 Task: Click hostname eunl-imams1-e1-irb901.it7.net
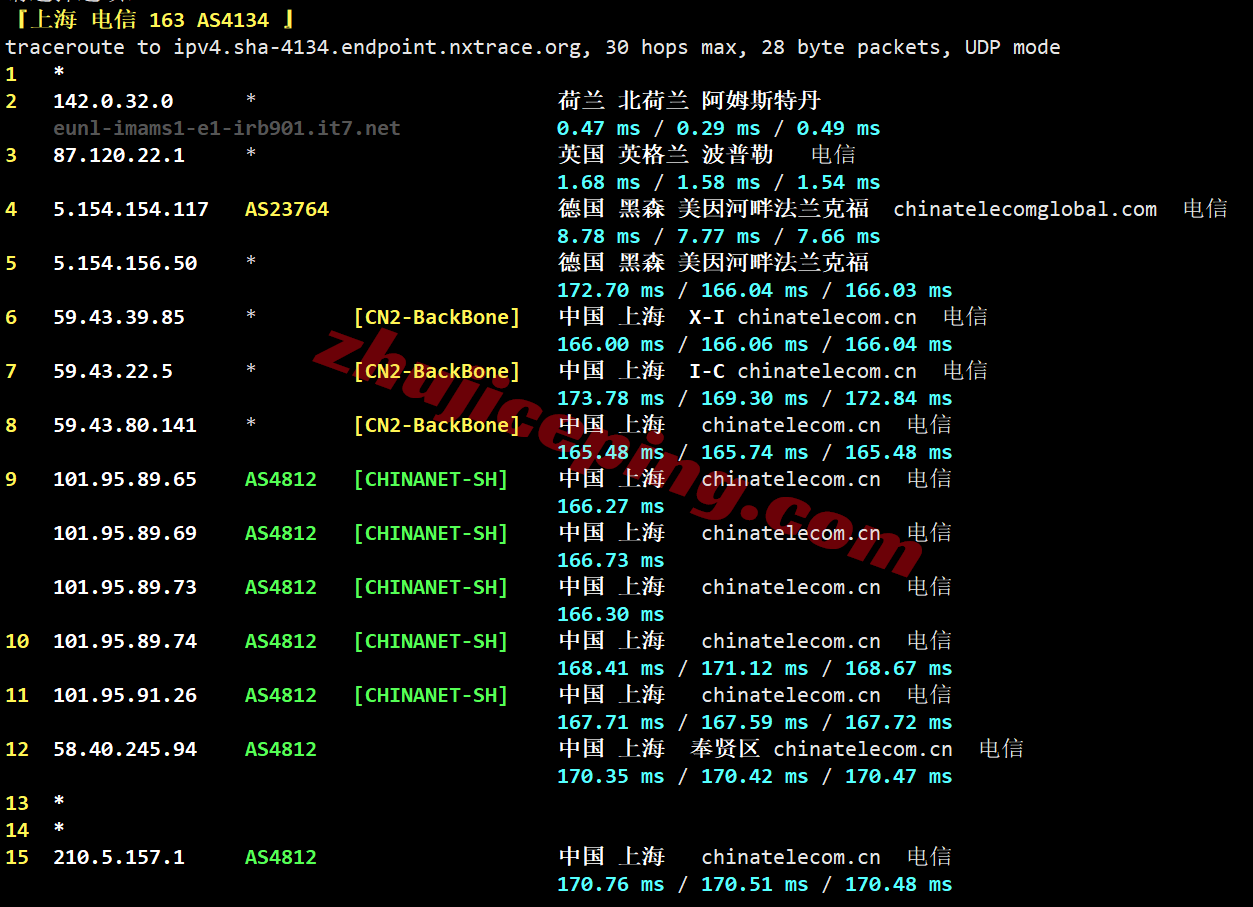click(x=227, y=128)
